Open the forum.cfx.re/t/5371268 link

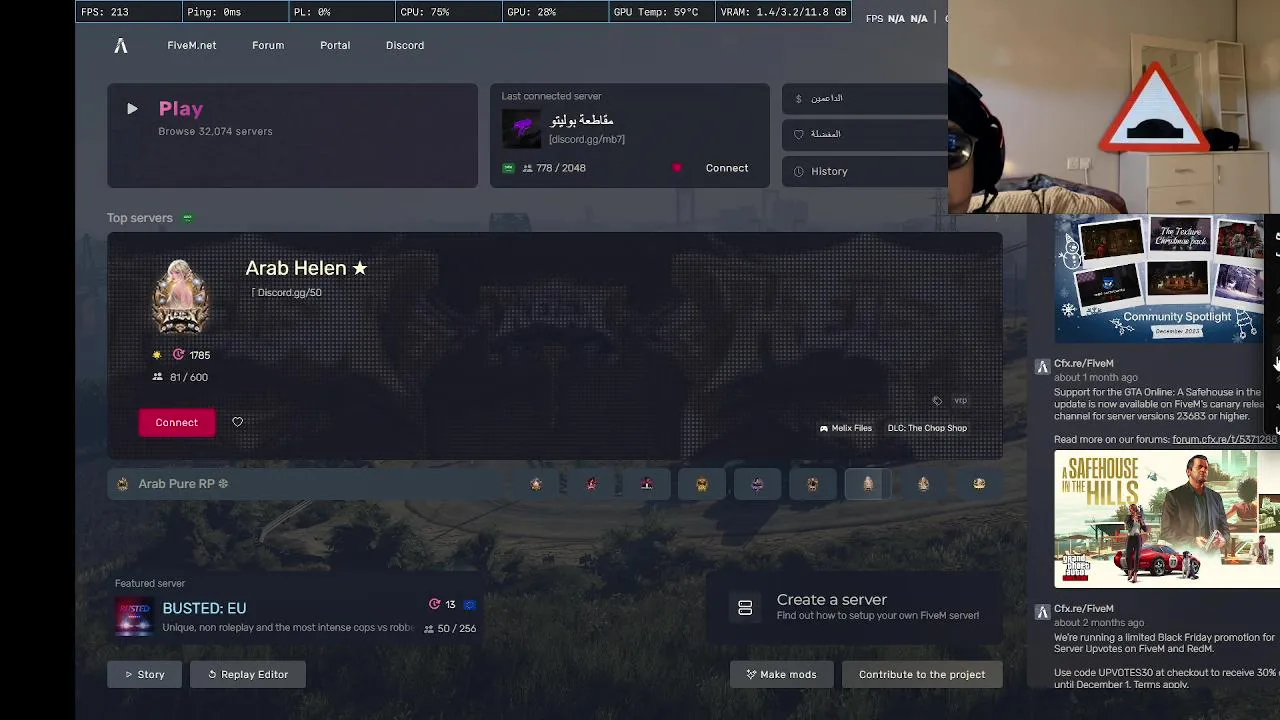coord(1224,439)
